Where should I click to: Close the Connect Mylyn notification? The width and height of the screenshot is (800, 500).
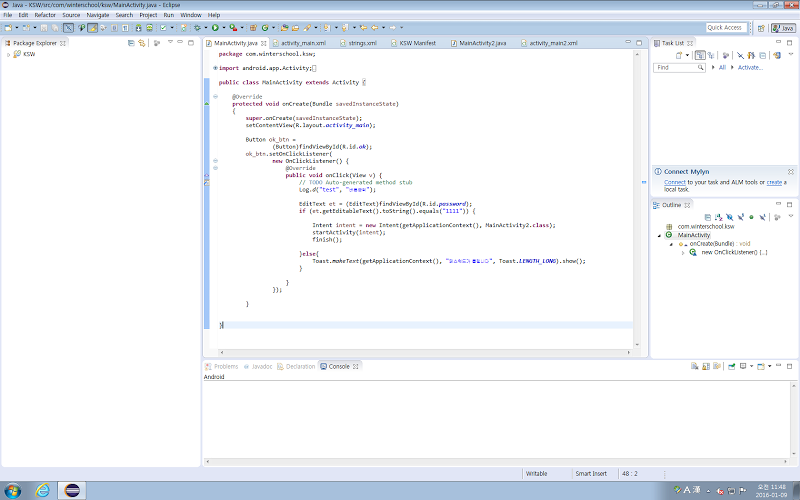[x=790, y=171]
